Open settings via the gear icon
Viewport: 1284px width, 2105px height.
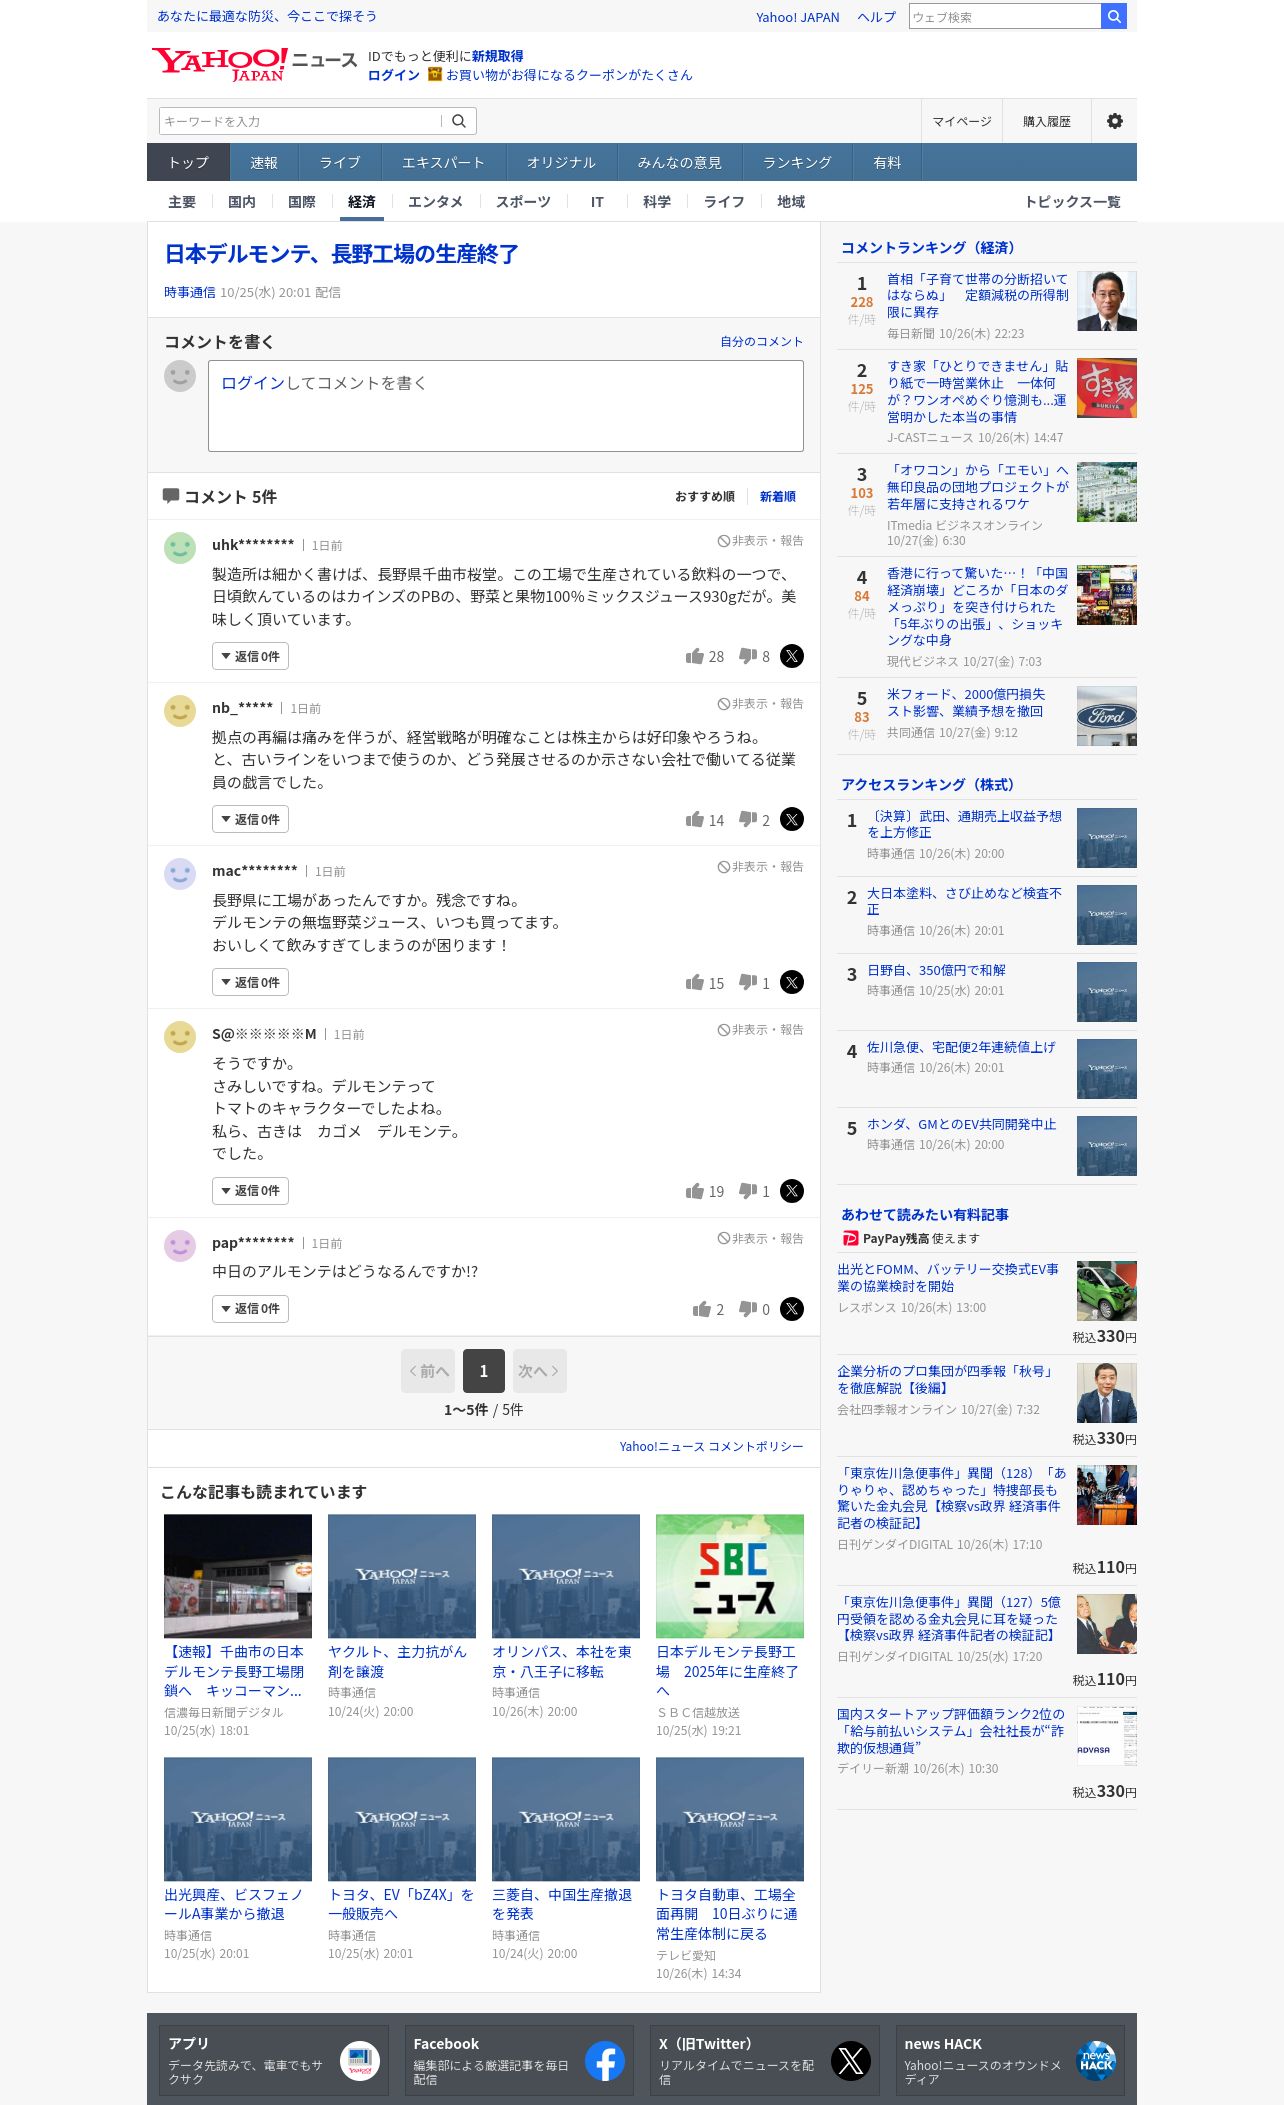pyautogui.click(x=1114, y=121)
